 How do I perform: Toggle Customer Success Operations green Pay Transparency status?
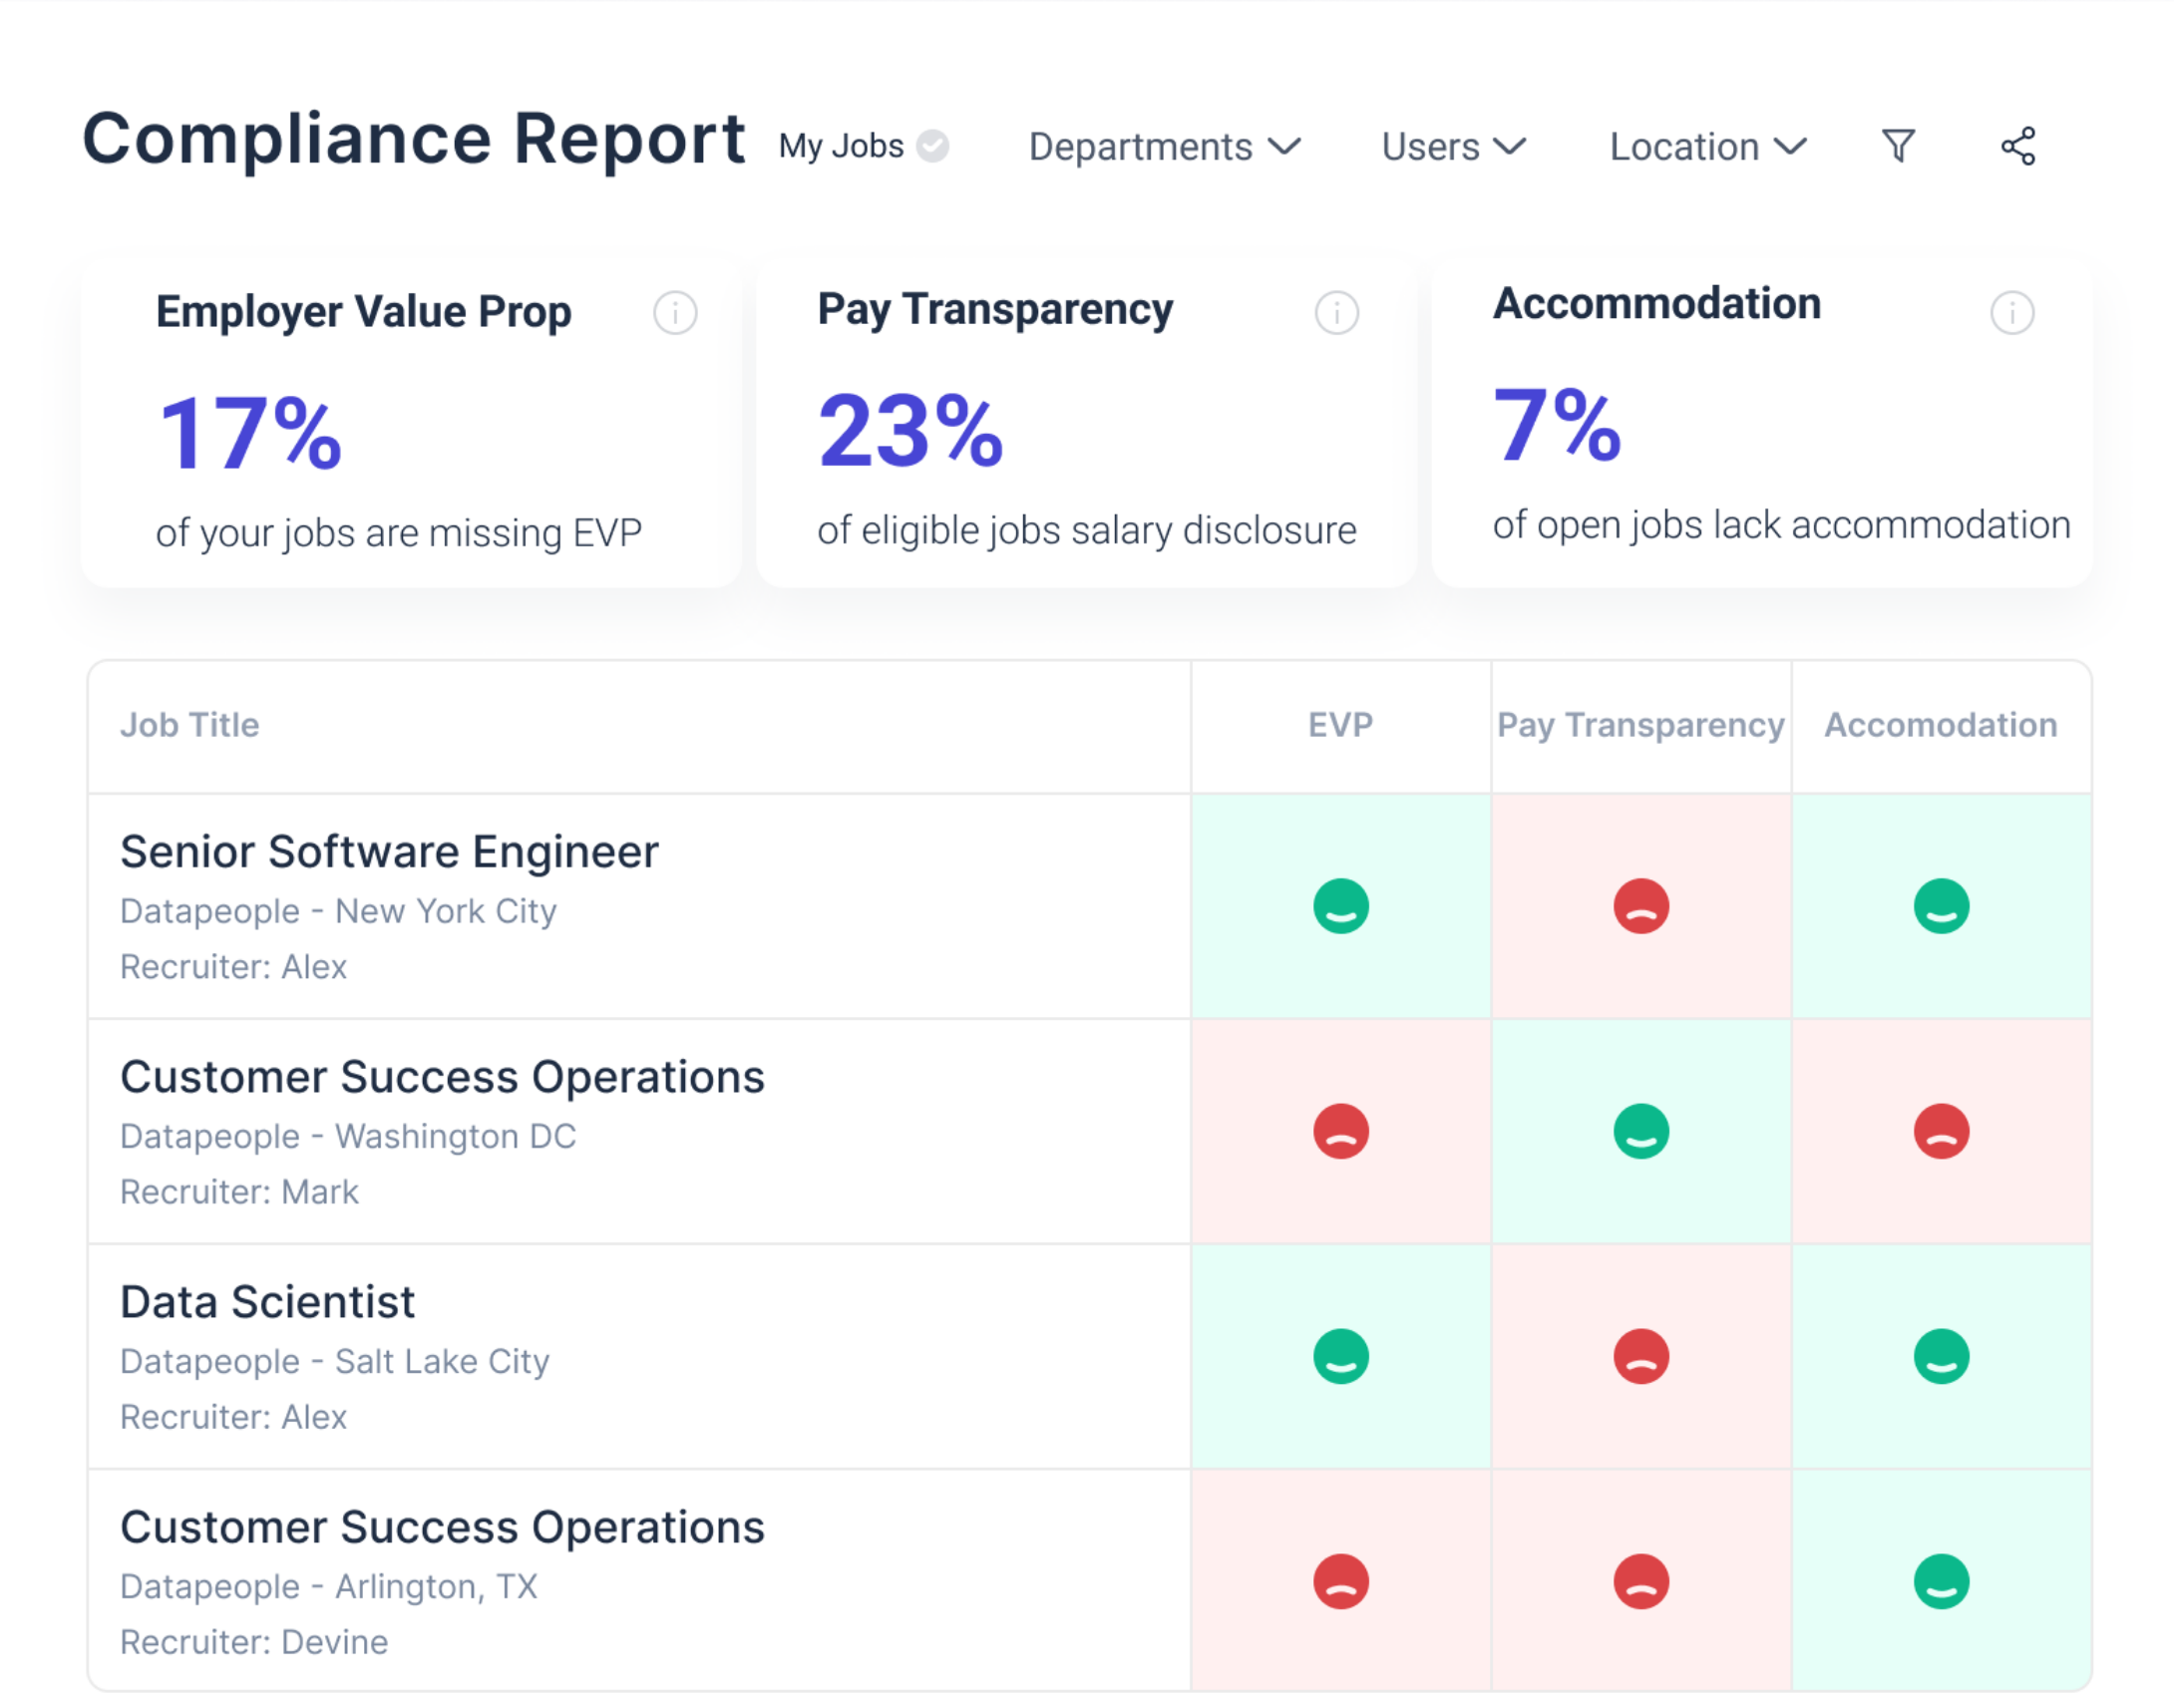pyautogui.click(x=1640, y=1131)
